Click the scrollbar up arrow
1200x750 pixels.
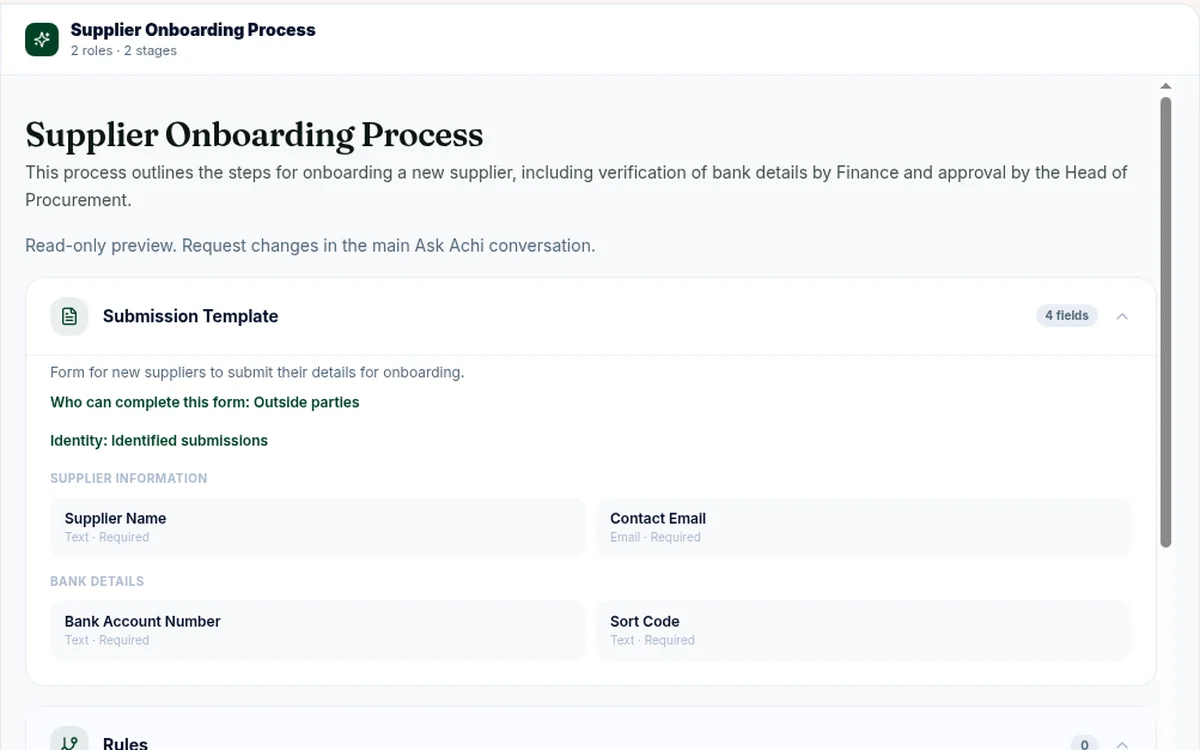[x=1166, y=87]
